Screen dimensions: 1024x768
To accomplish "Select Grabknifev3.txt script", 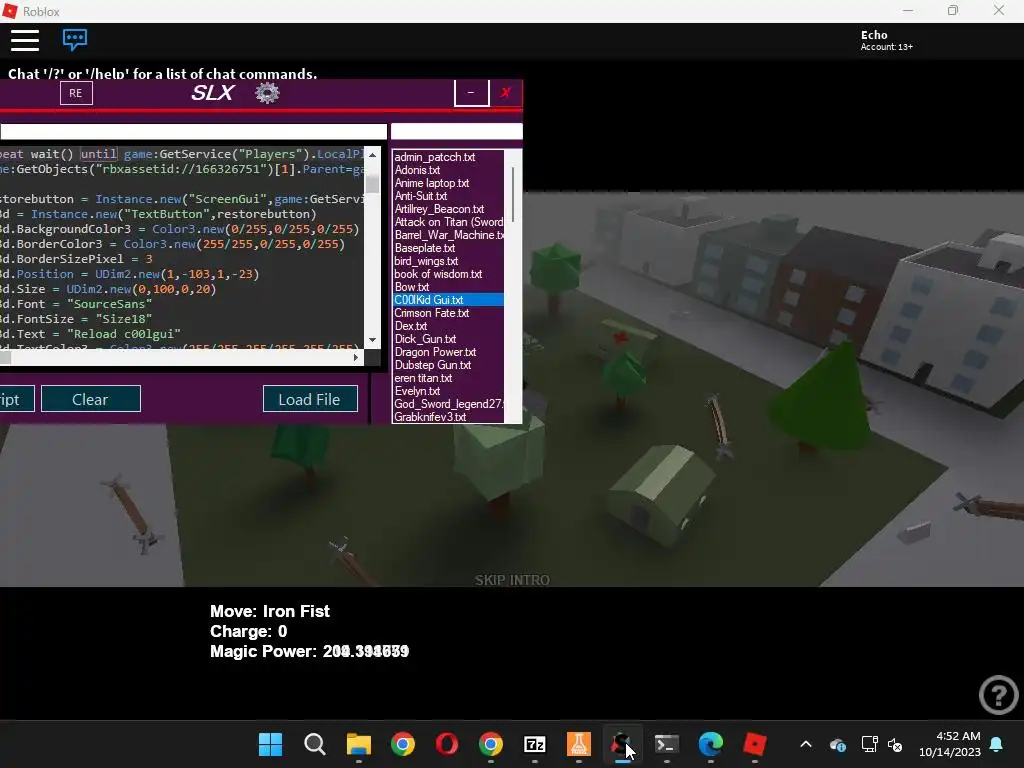I will pos(448,417).
